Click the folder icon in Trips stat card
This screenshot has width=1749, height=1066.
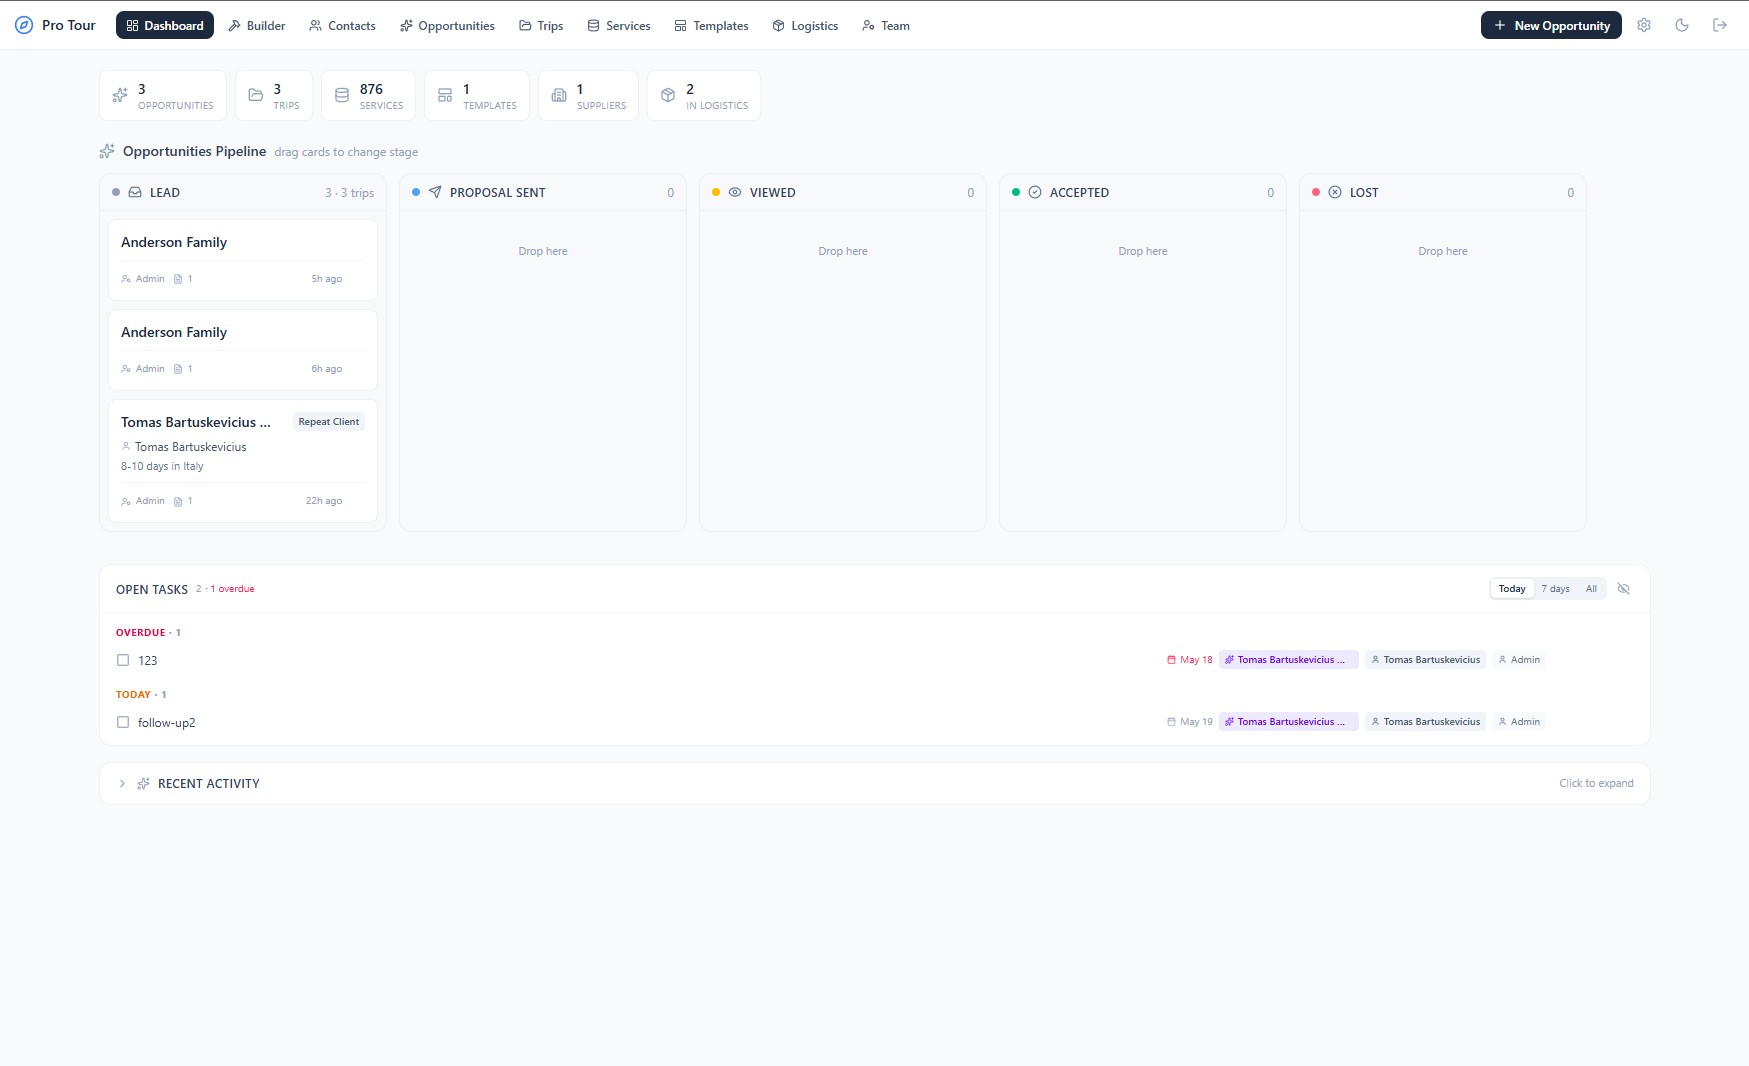pyautogui.click(x=256, y=96)
